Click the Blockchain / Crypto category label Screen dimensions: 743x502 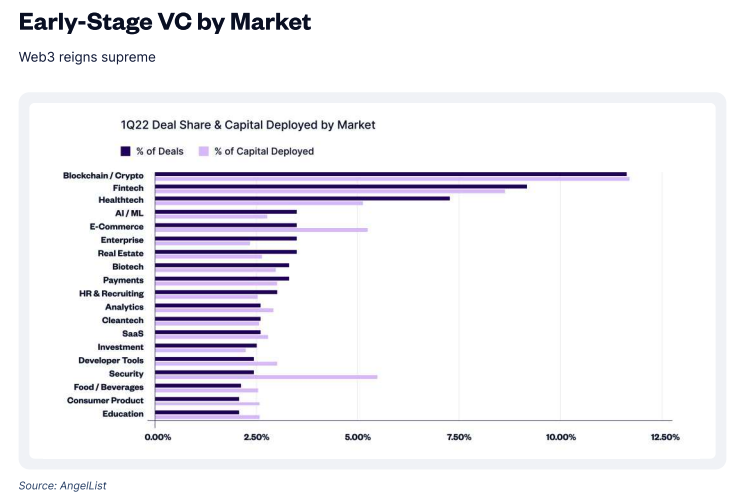point(103,175)
